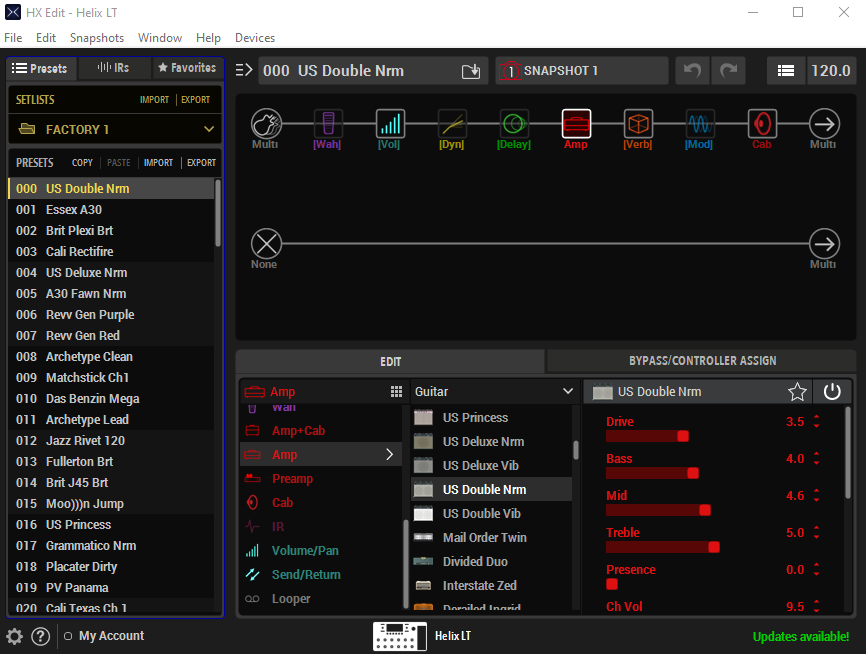Click the undo arrow button
Viewport: 866px width, 654px height.
692,71
